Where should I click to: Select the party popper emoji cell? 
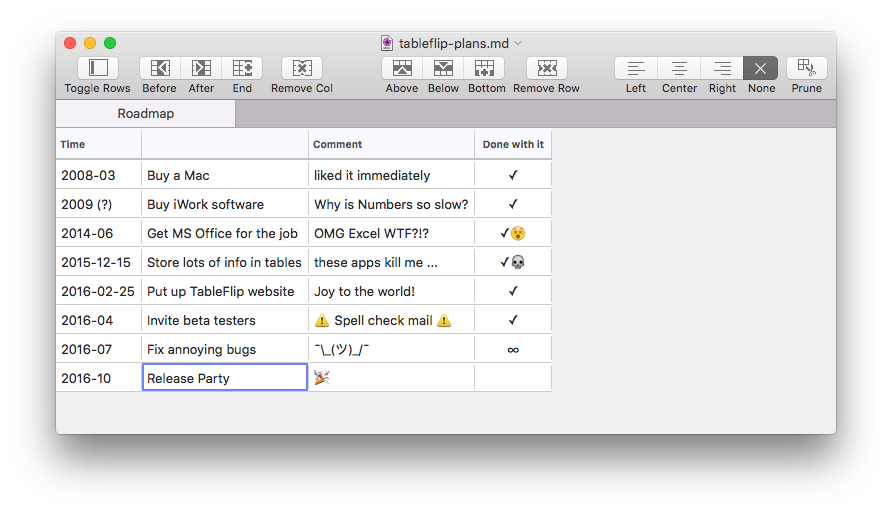click(x=391, y=378)
